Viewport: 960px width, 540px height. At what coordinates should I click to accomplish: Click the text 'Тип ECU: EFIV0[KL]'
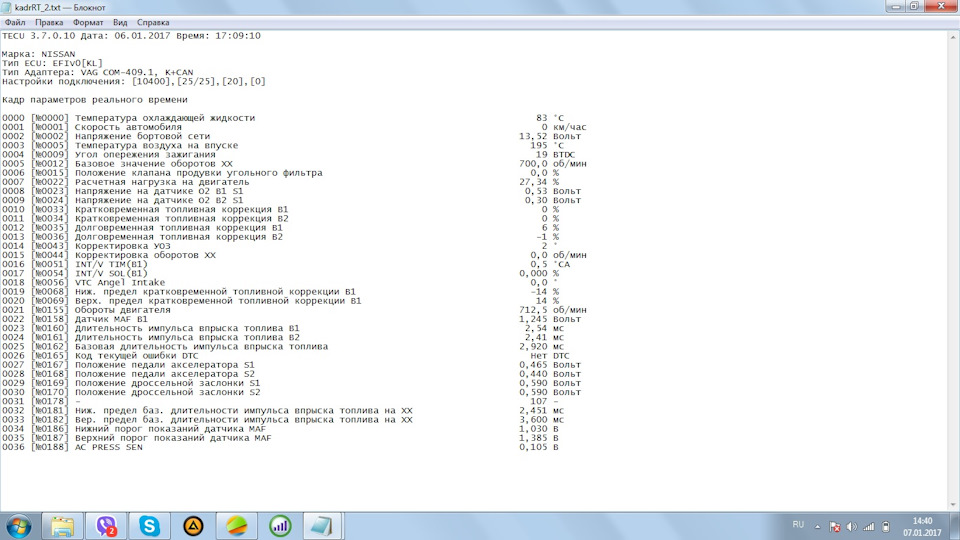point(52,63)
